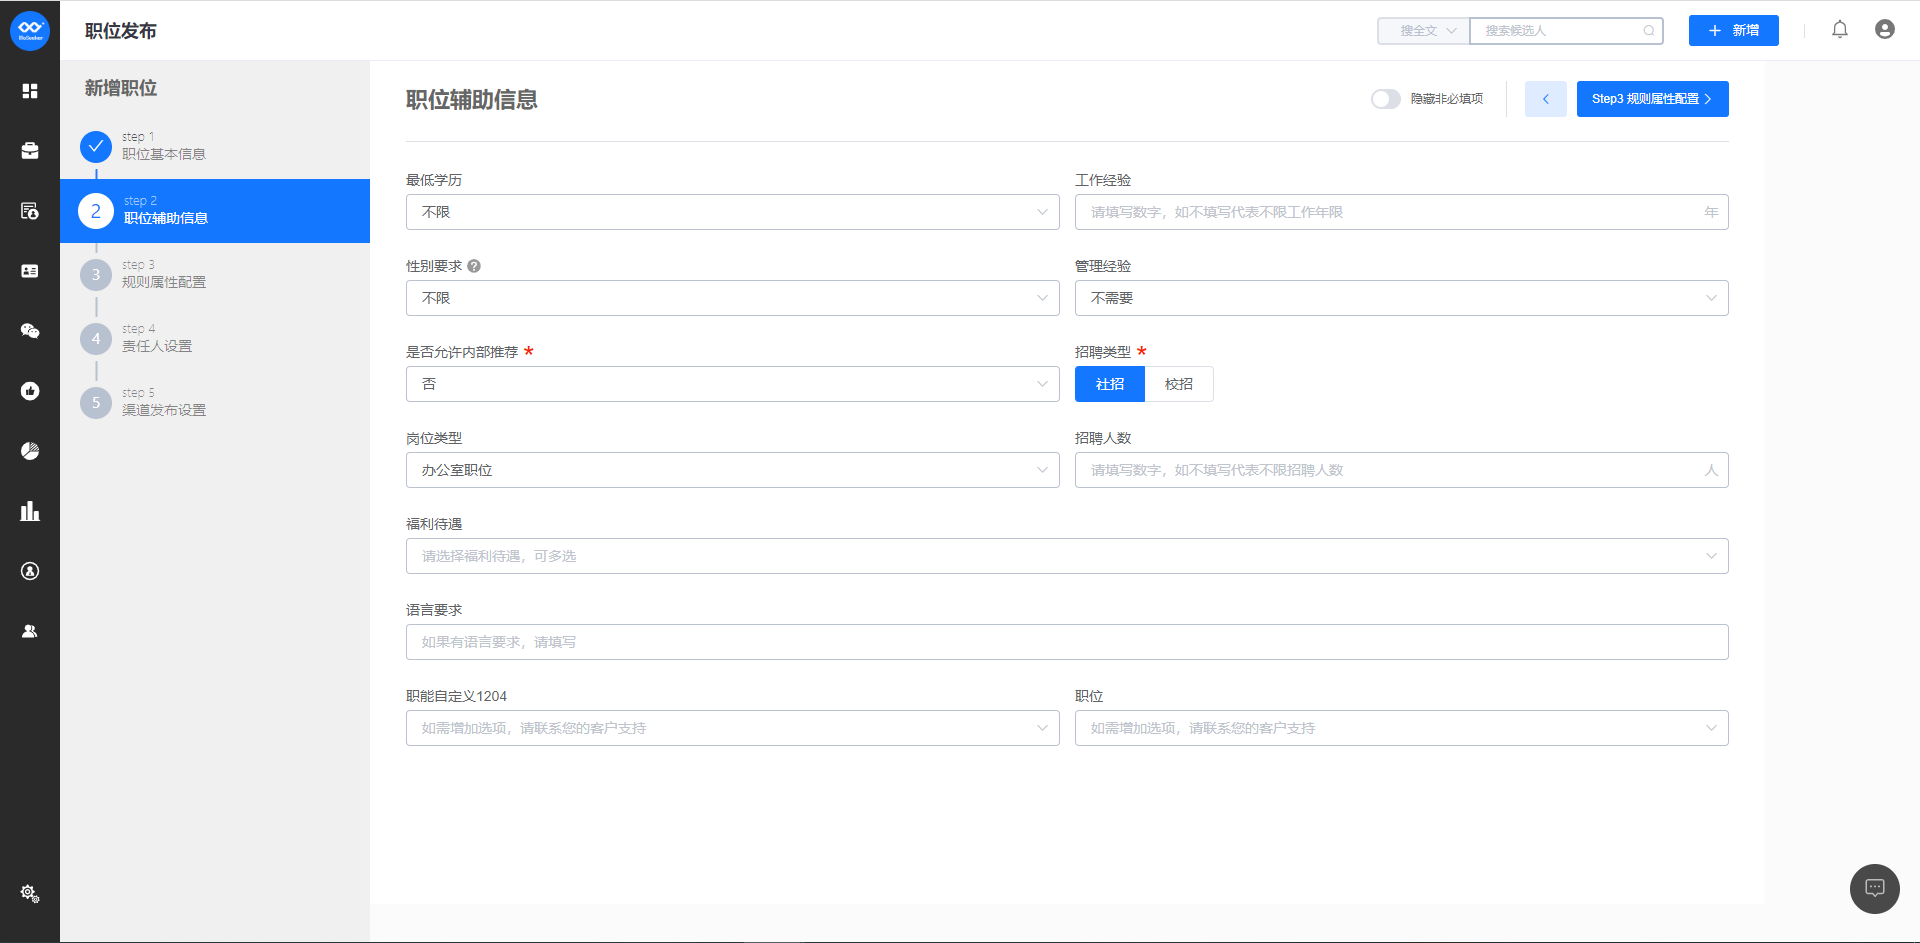
Task: Toggle the 隐藏非必填项 switch
Action: click(1385, 99)
